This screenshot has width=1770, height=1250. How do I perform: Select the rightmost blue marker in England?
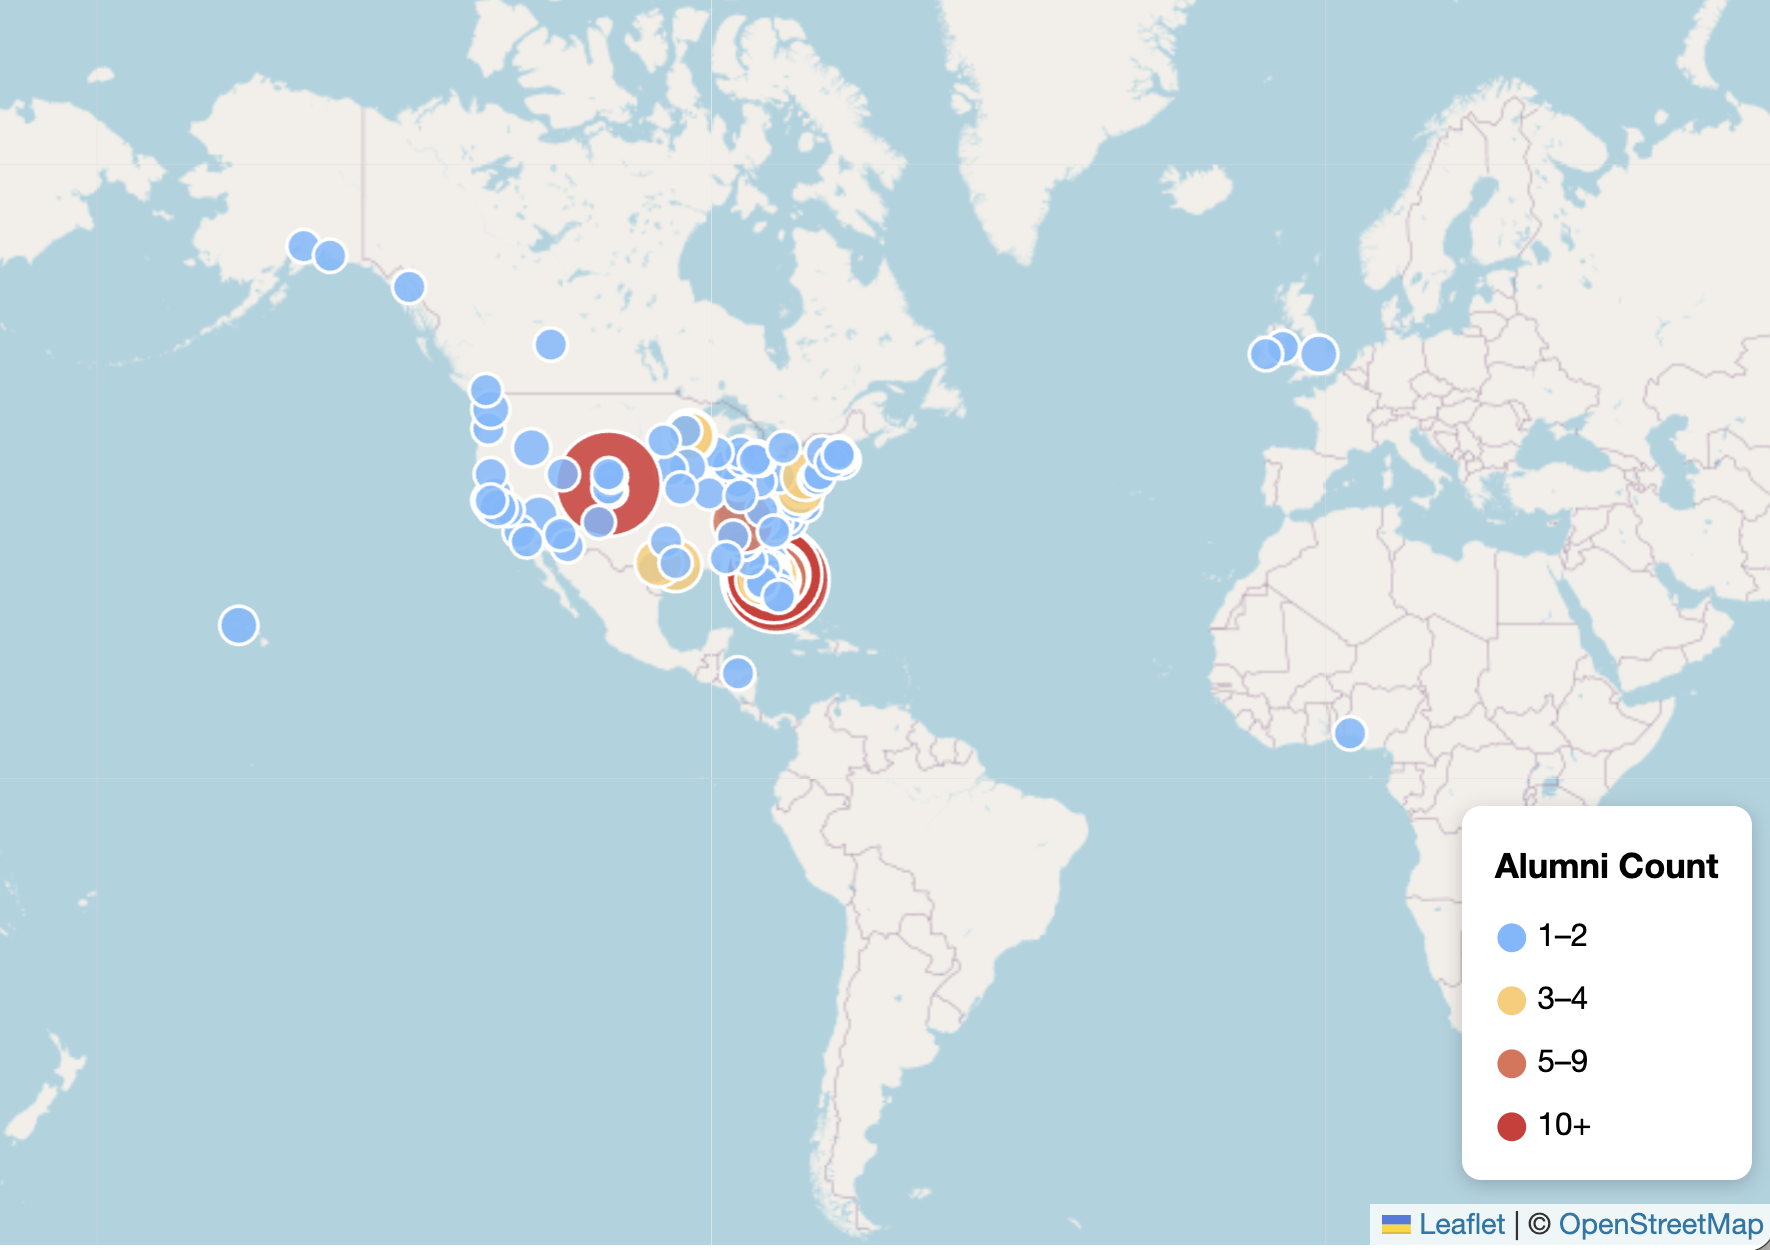tap(1319, 353)
